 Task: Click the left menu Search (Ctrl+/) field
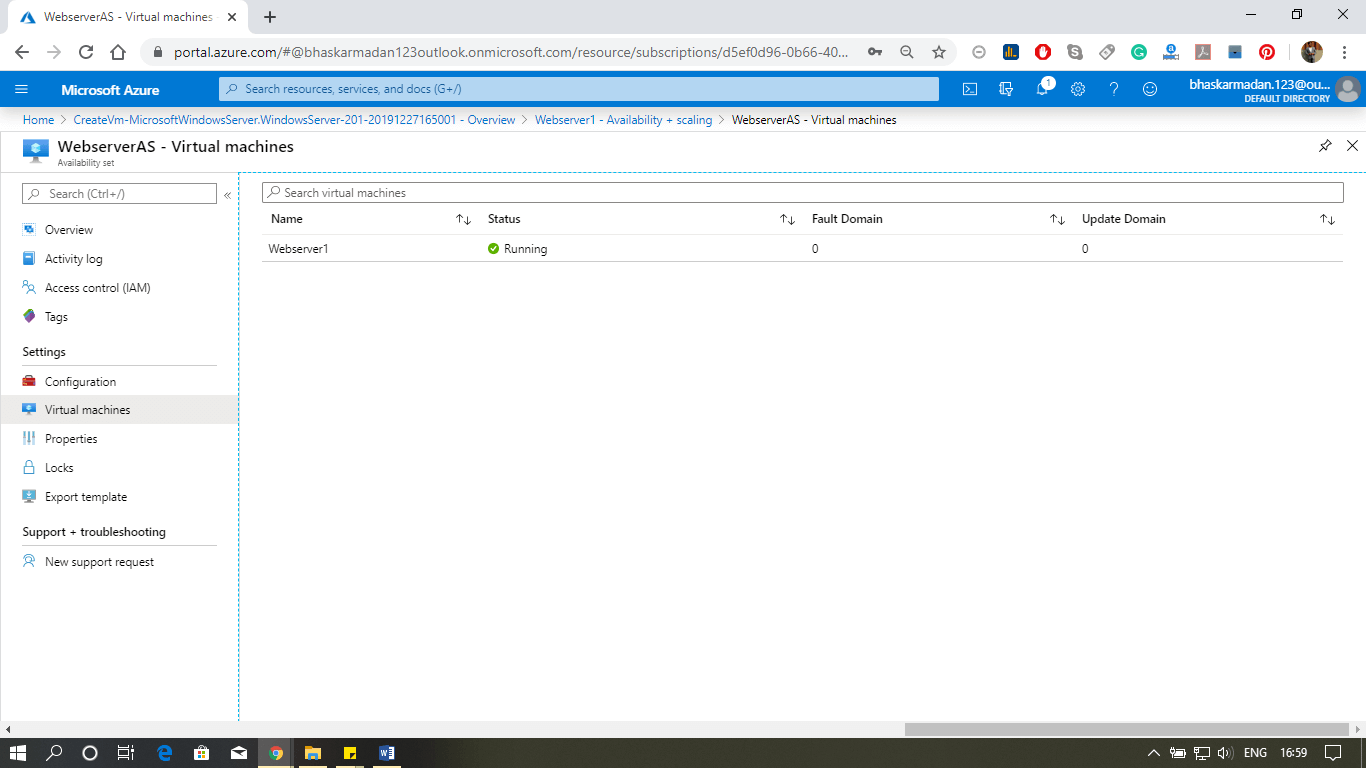coord(119,194)
